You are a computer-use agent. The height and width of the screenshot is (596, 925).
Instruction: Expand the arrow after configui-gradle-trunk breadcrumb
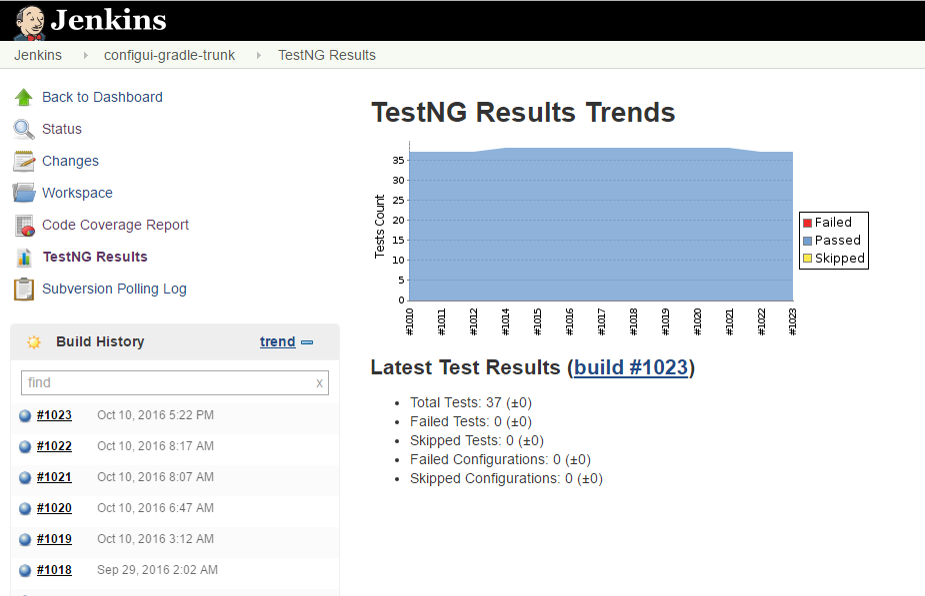(x=258, y=55)
